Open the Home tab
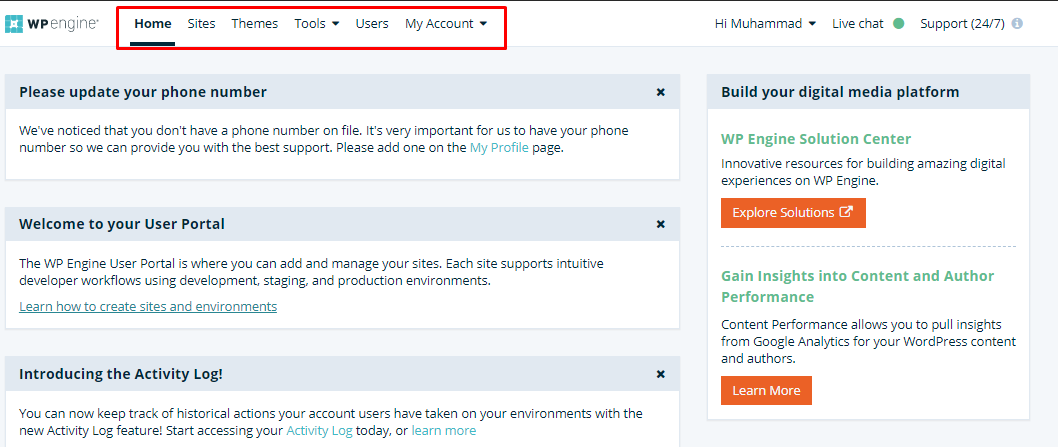Viewport: 1058px width, 447px height. [x=152, y=24]
